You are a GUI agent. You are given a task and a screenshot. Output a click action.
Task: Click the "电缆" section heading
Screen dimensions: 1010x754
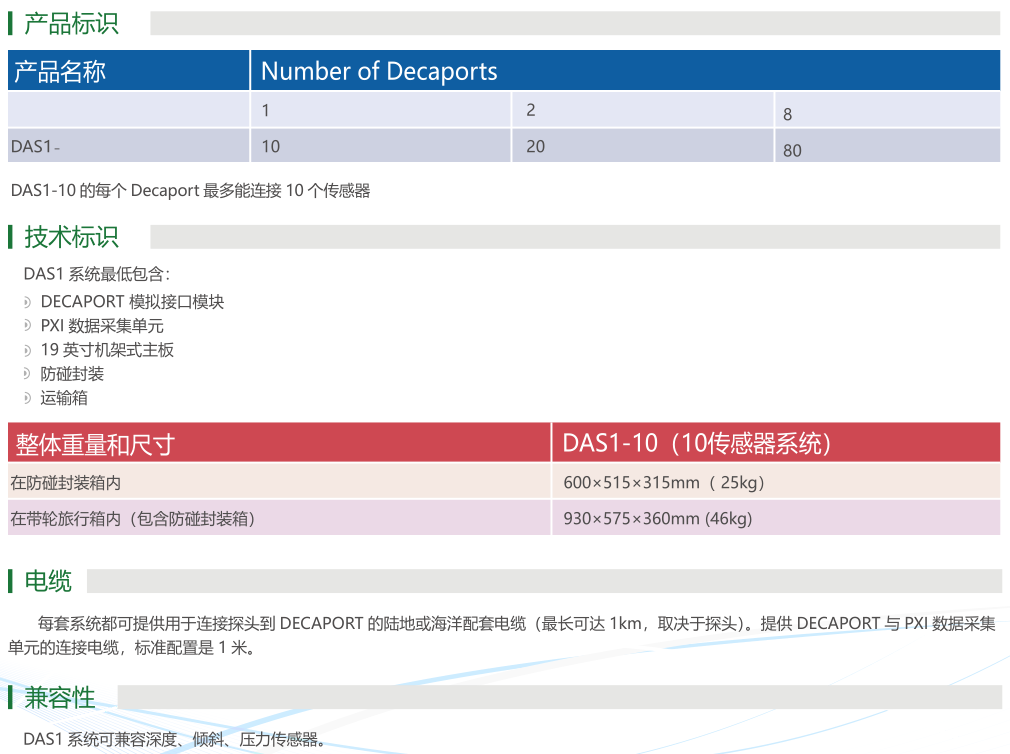pyautogui.click(x=48, y=581)
